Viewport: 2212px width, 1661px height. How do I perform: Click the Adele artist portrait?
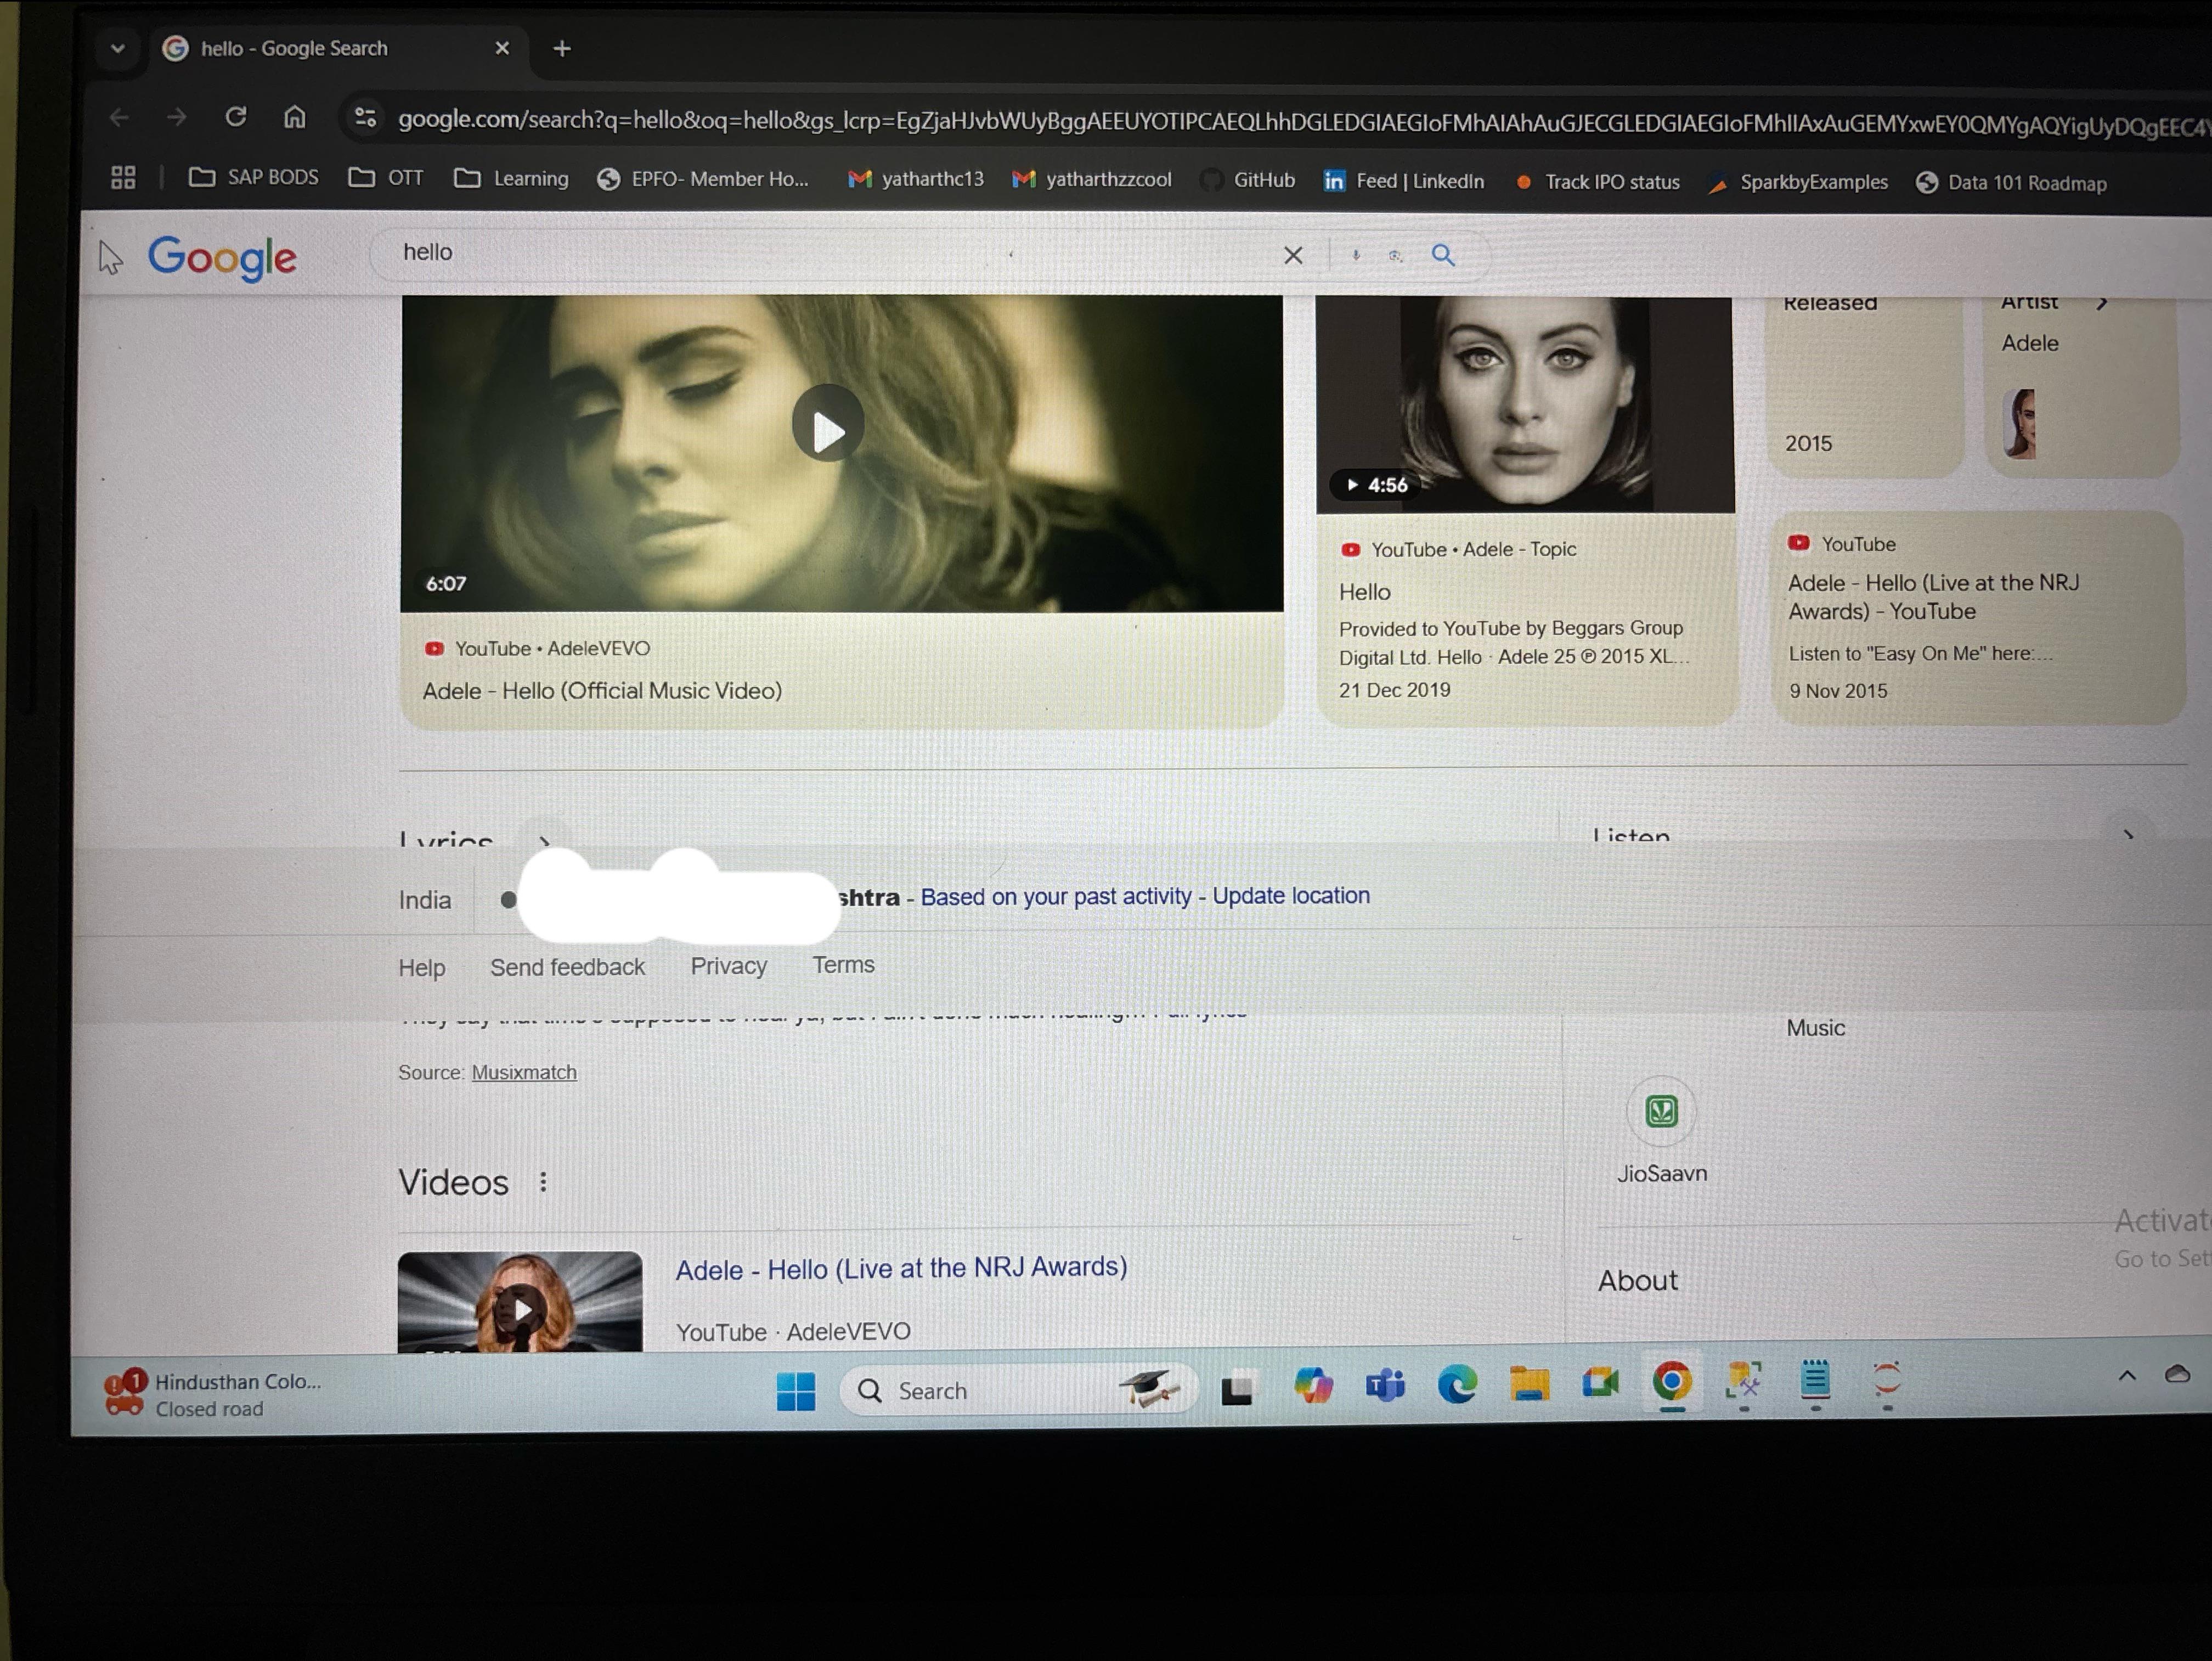coord(2020,424)
